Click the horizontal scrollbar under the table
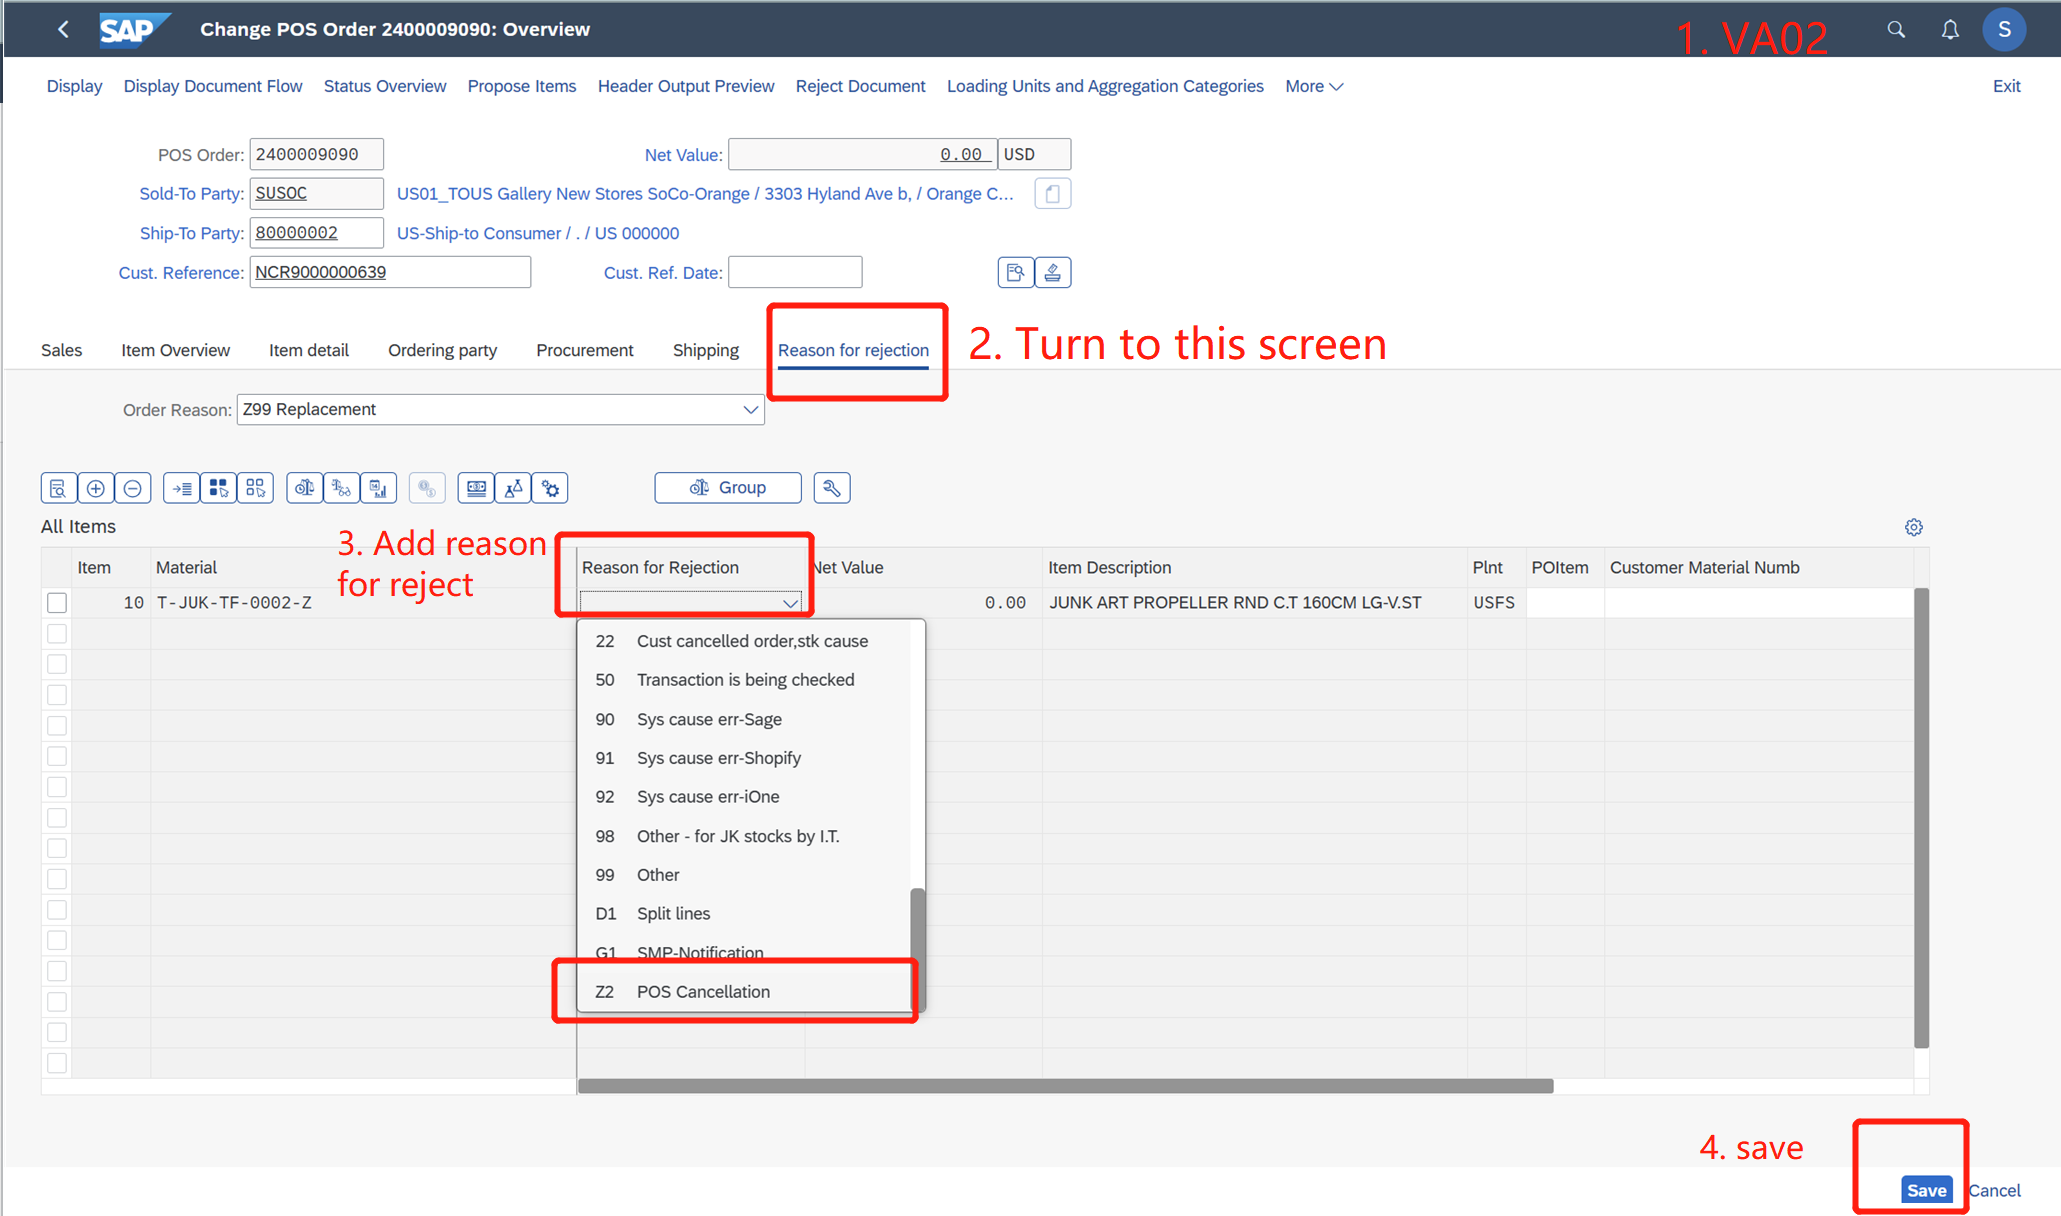The height and width of the screenshot is (1216, 2061). click(x=1065, y=1086)
